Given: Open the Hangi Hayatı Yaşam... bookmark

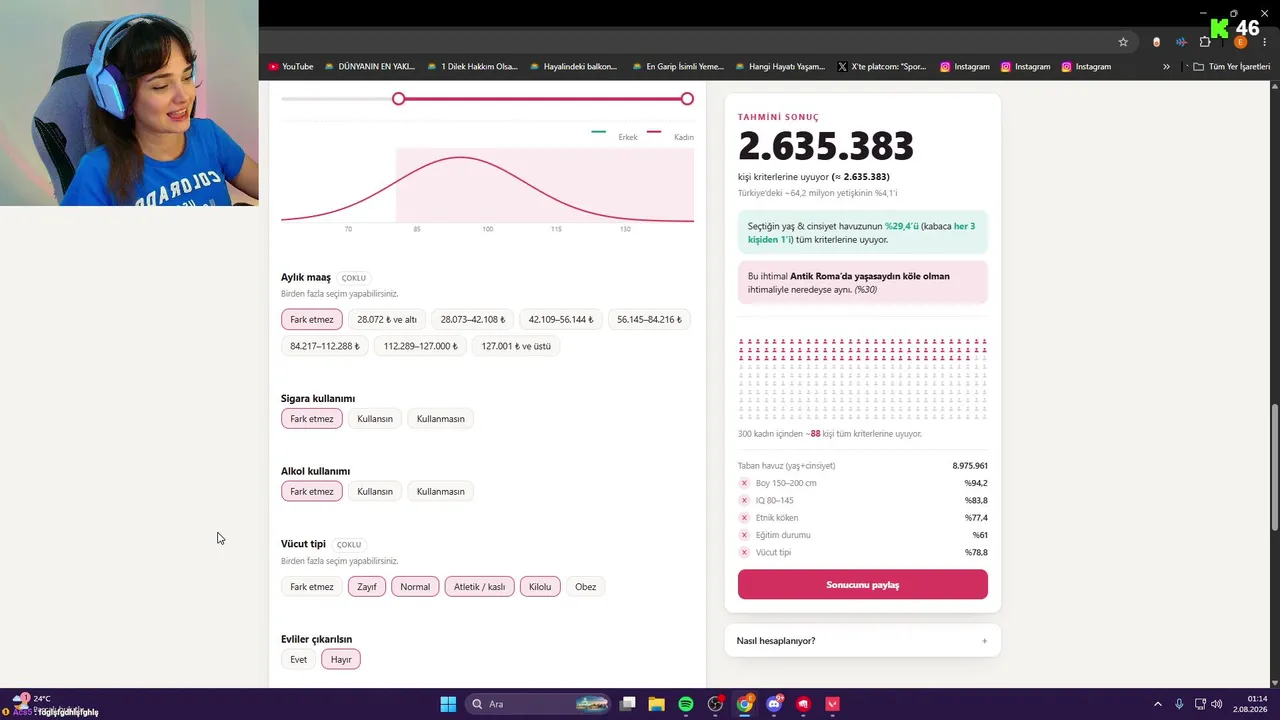Looking at the screenshot, I should 780,67.
